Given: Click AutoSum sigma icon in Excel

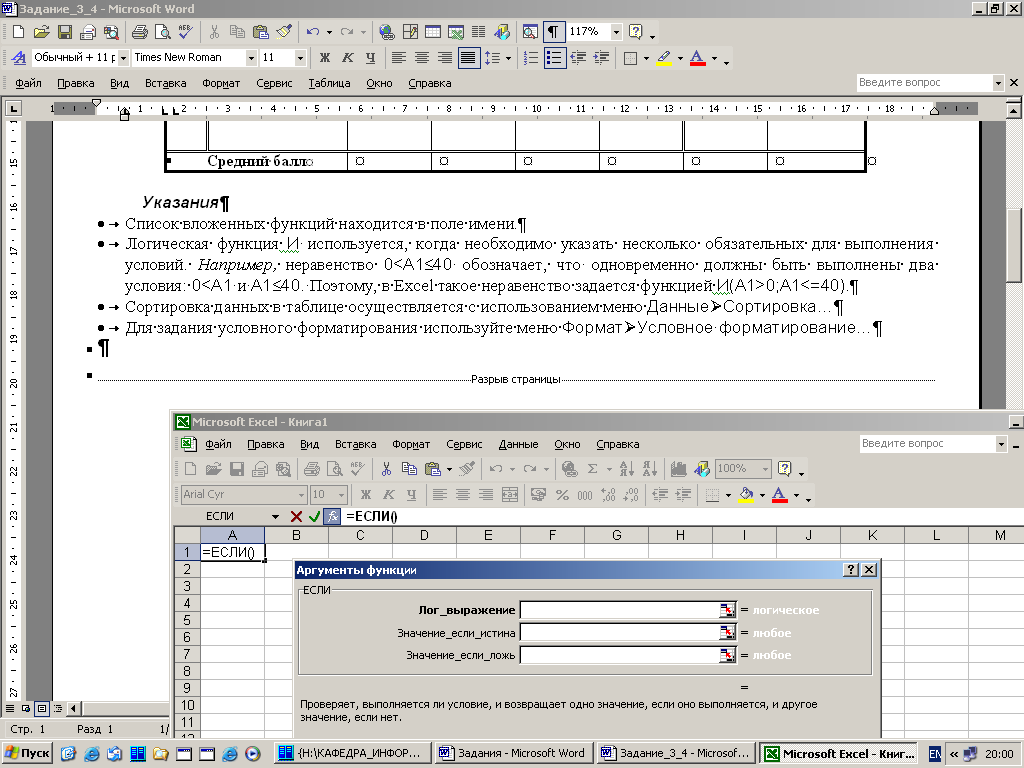Looking at the screenshot, I should (593, 468).
